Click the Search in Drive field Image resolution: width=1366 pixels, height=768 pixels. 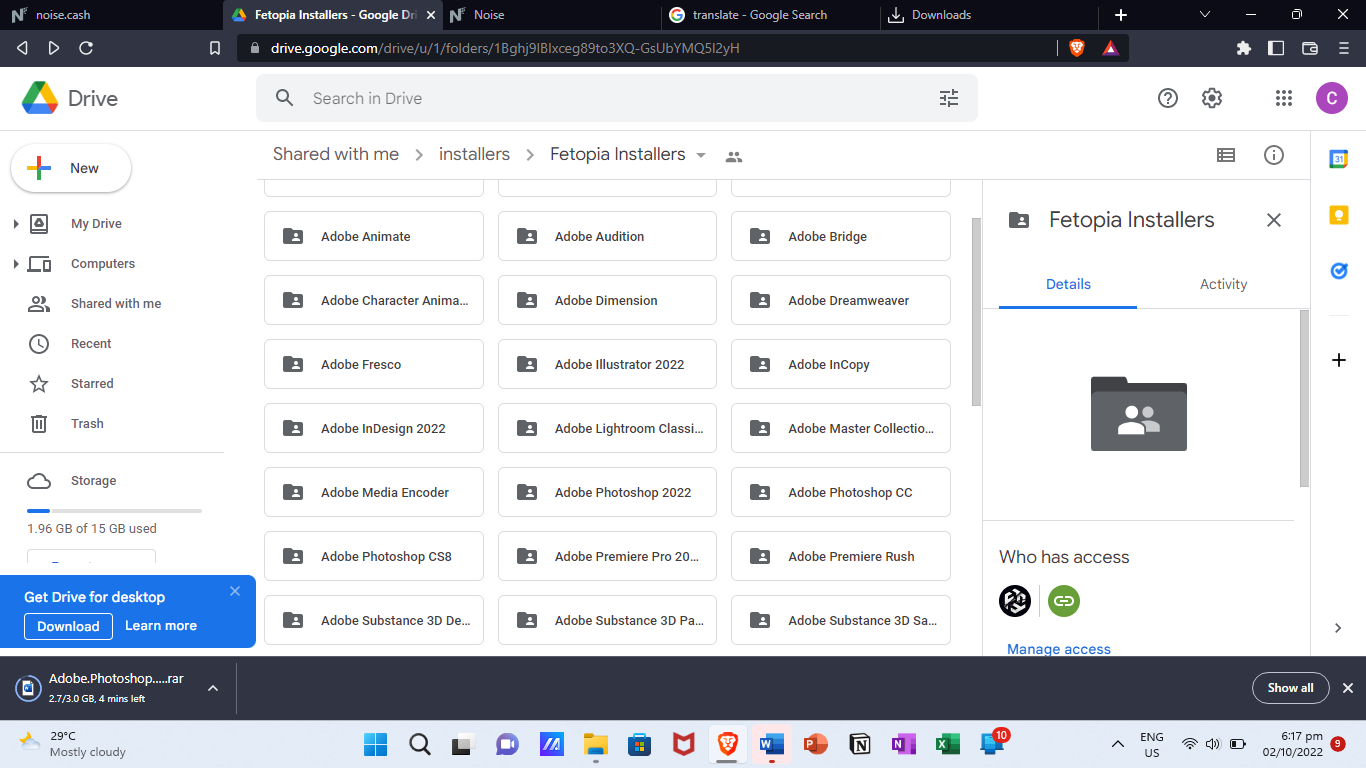tap(617, 98)
